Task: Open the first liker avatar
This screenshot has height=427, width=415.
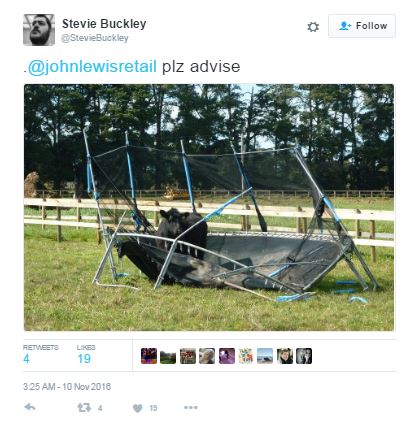Action: 149,356
